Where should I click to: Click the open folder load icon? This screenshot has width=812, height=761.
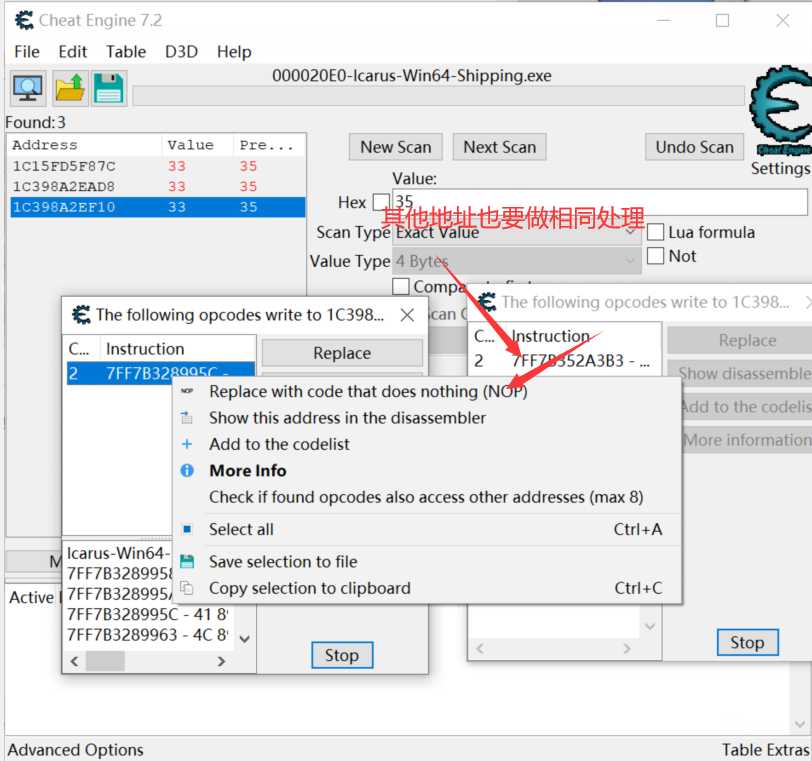click(x=69, y=88)
